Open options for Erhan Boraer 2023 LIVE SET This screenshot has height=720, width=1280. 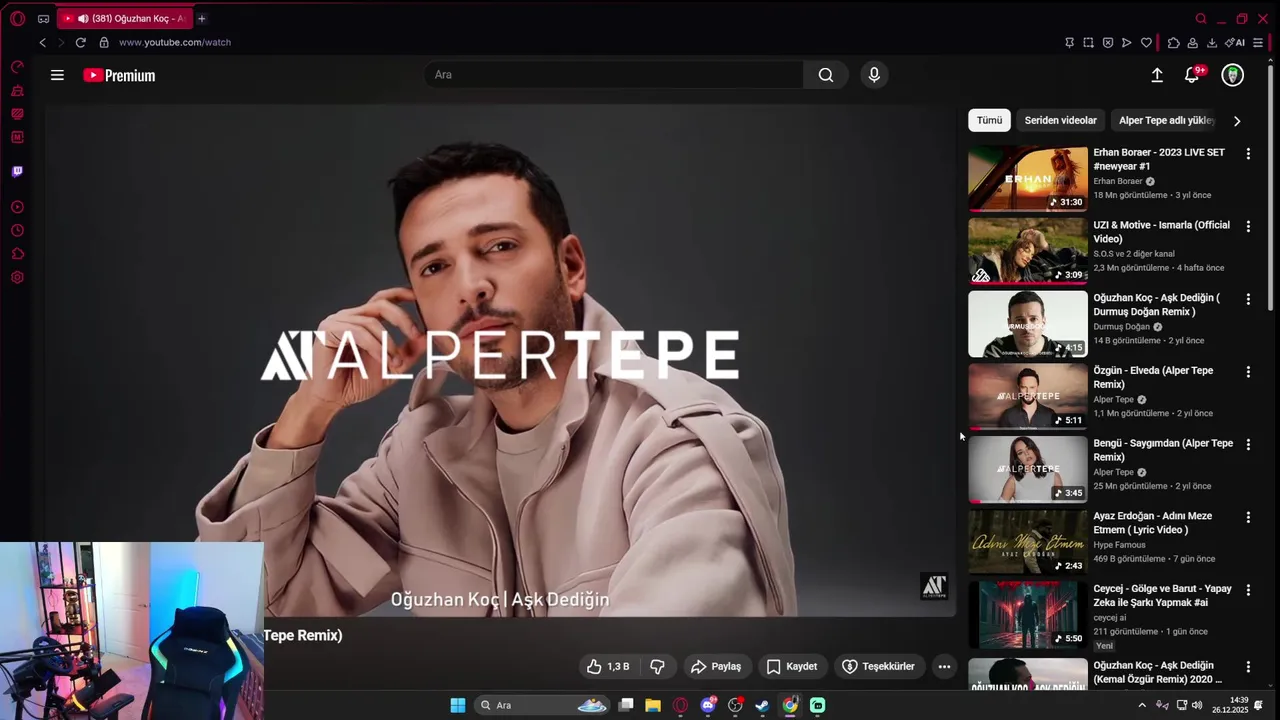pyautogui.click(x=1248, y=154)
